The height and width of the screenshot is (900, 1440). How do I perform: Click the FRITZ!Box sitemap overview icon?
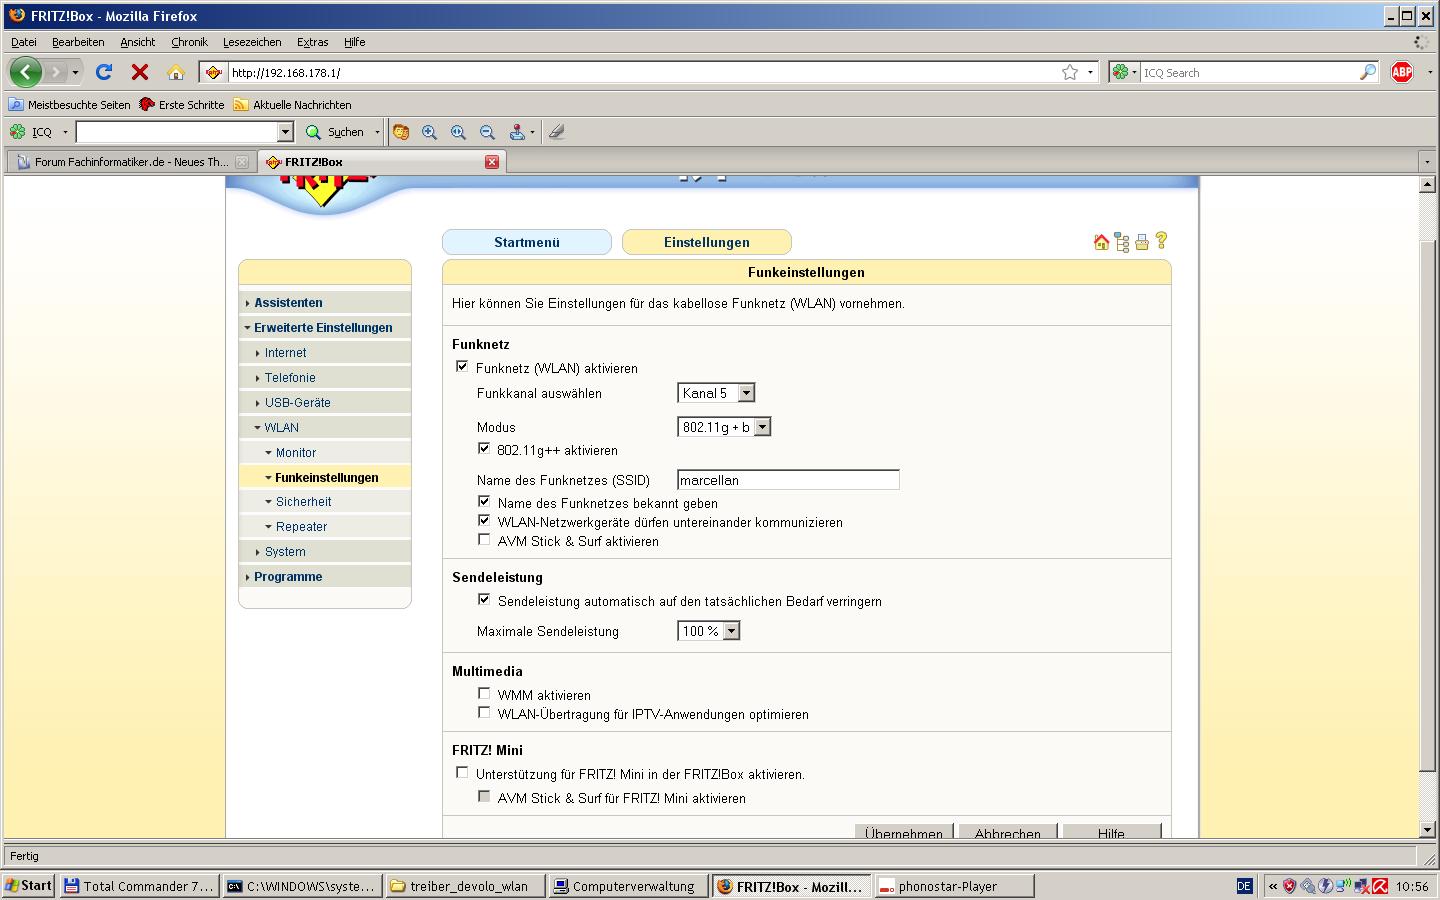pyautogui.click(x=1122, y=242)
